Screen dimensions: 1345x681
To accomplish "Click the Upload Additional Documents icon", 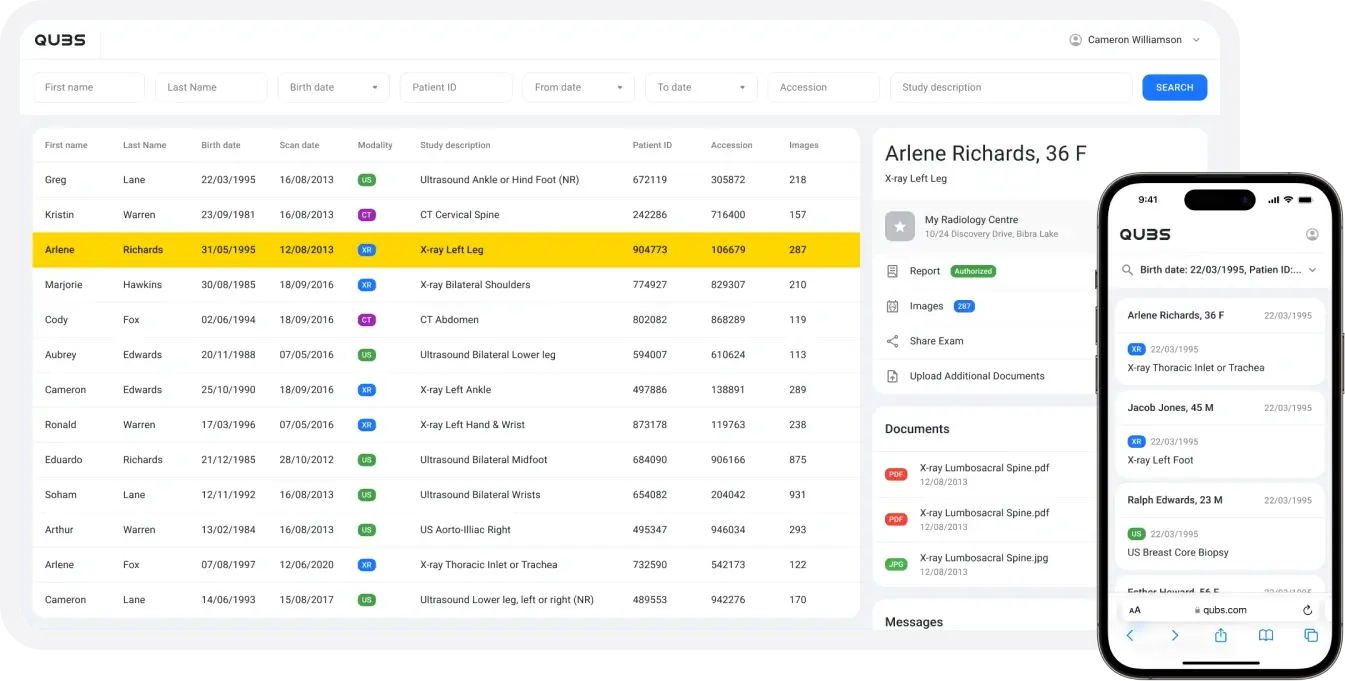I will click(892, 376).
